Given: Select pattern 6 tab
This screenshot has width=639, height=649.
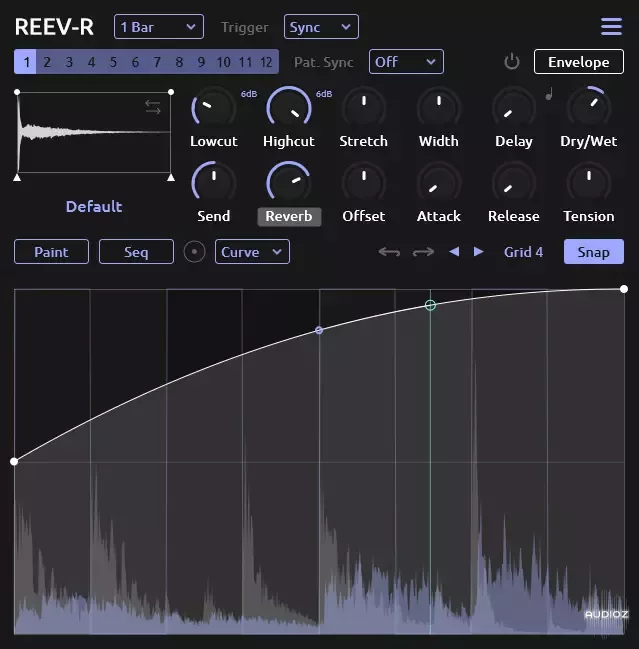Looking at the screenshot, I should click(135, 62).
